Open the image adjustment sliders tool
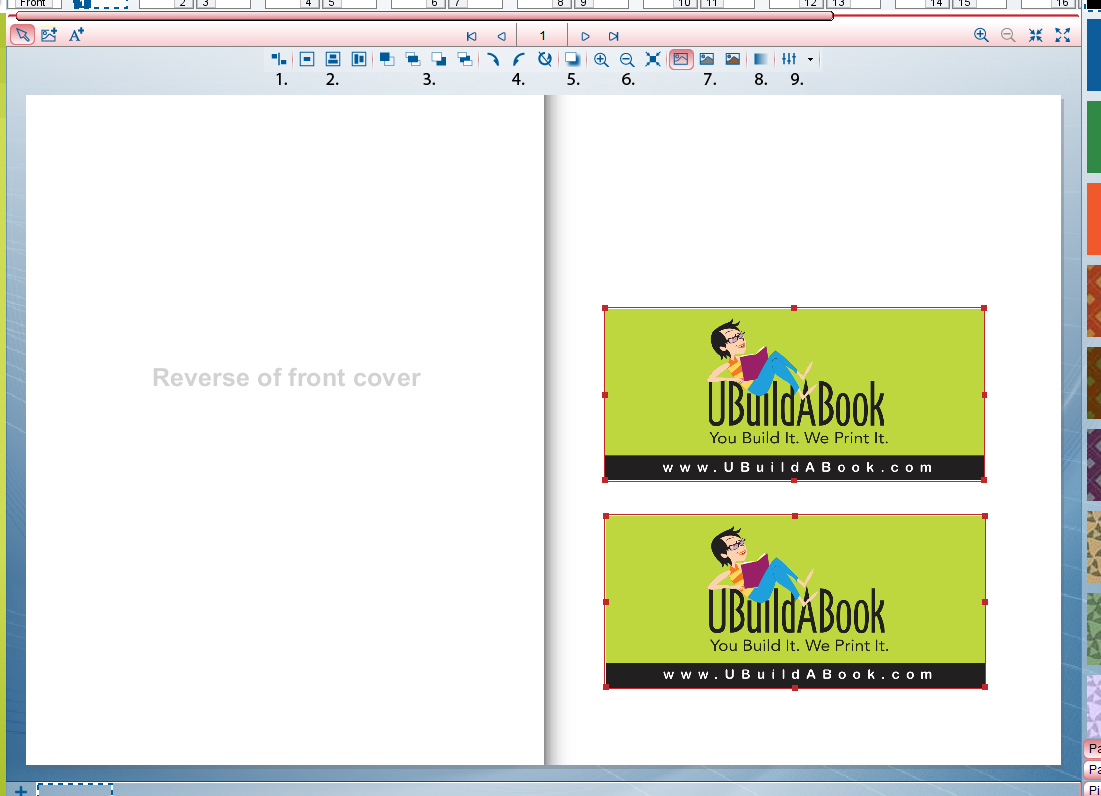Viewport: 1101px width, 796px height. click(x=789, y=60)
